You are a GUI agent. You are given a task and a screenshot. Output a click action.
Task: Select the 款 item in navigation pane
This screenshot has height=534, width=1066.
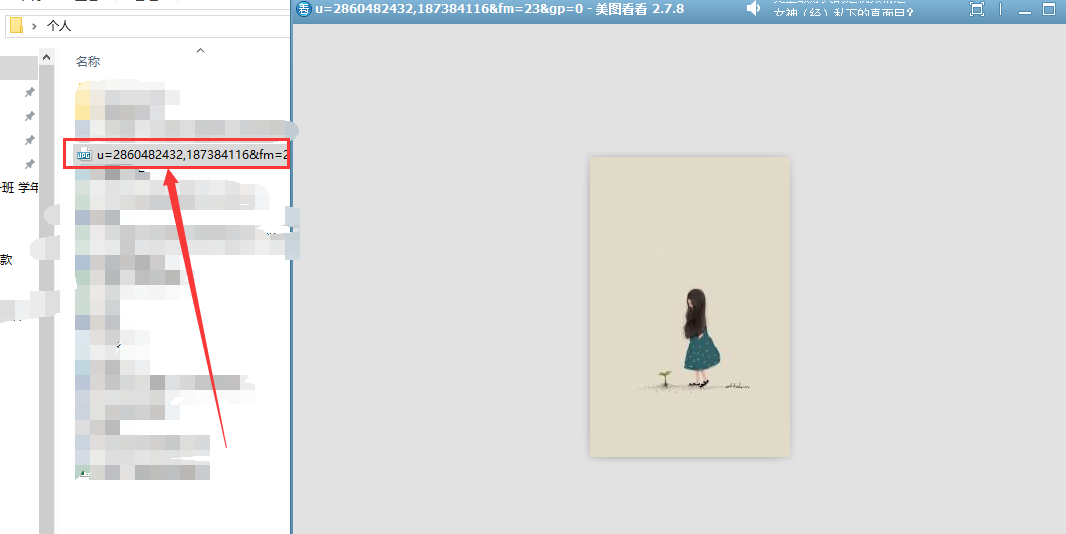click(x=6, y=259)
